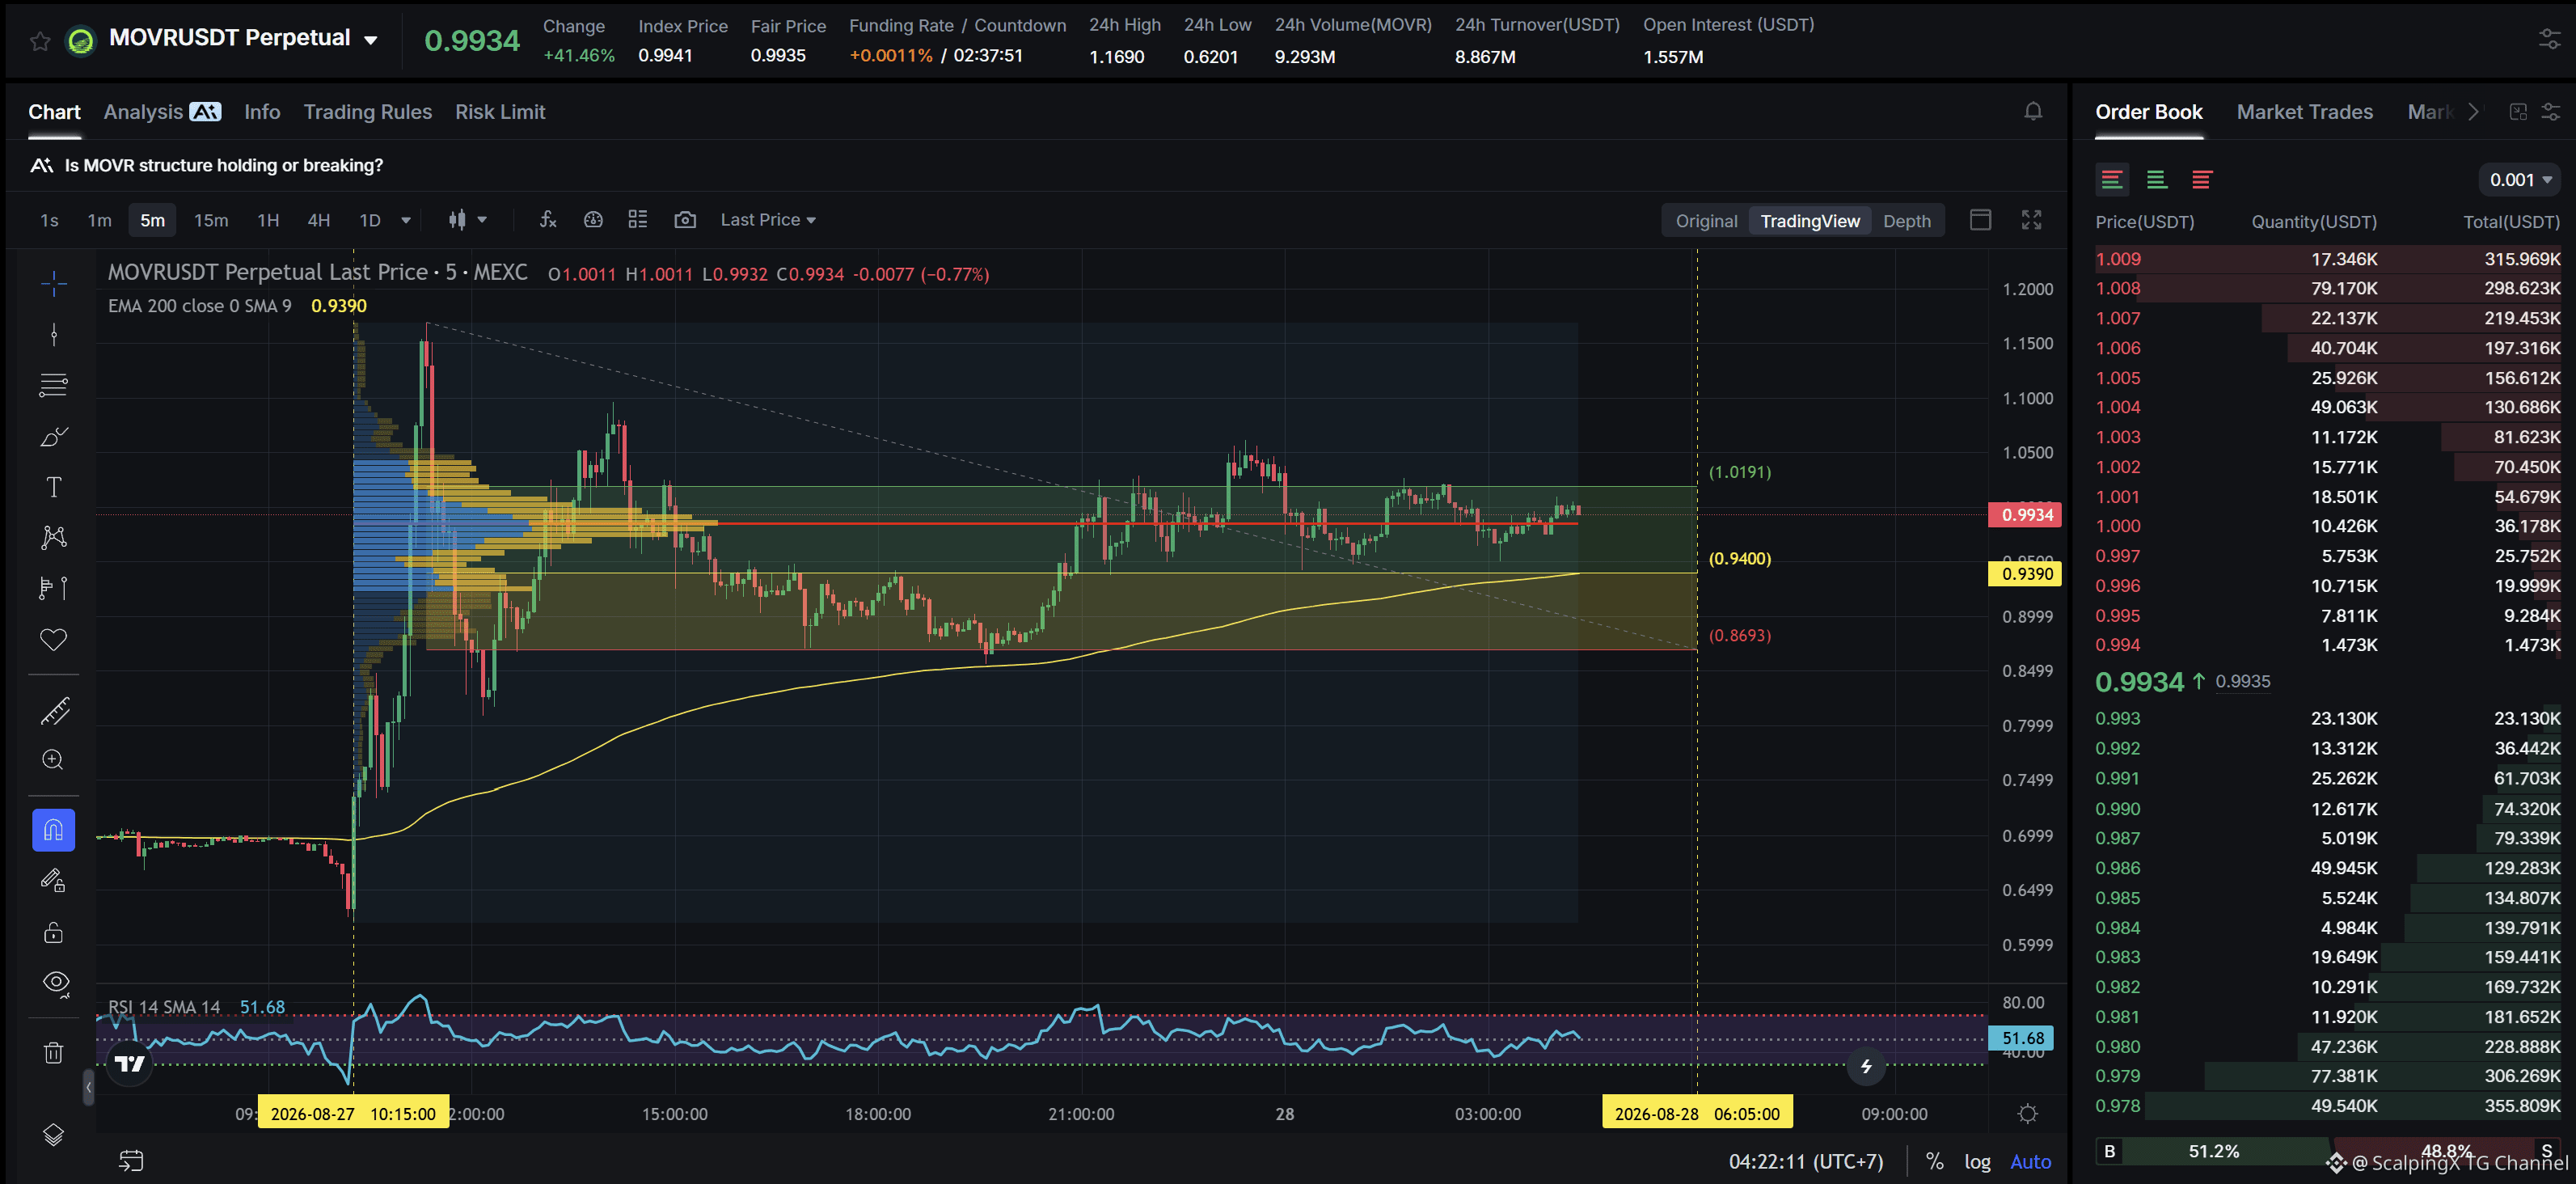The width and height of the screenshot is (2576, 1184).
Task: Enter fullscreen chart mode
Action: tap(2031, 220)
